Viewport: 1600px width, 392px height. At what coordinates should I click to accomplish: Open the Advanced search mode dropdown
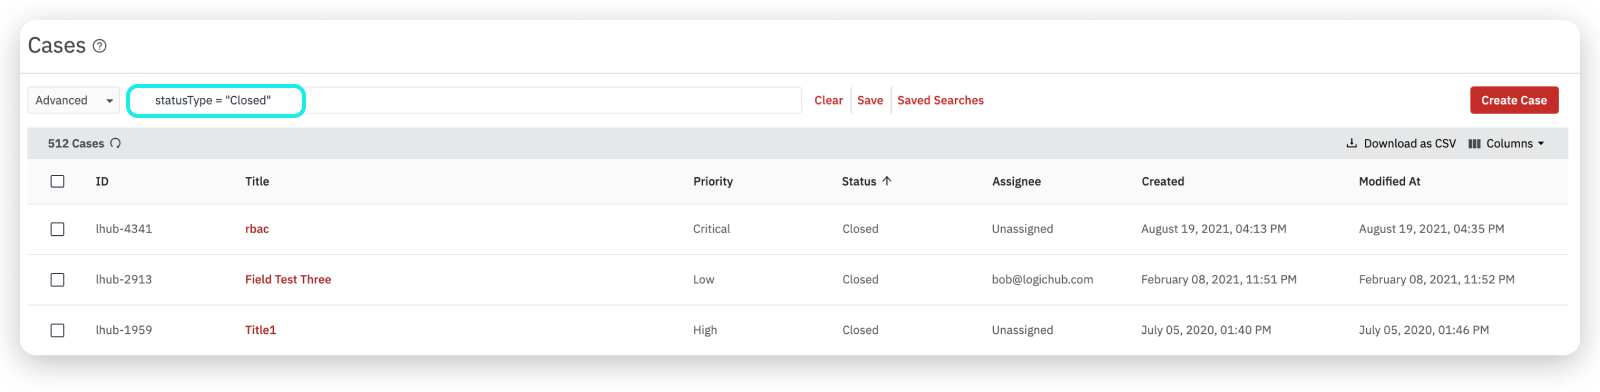[x=74, y=100]
